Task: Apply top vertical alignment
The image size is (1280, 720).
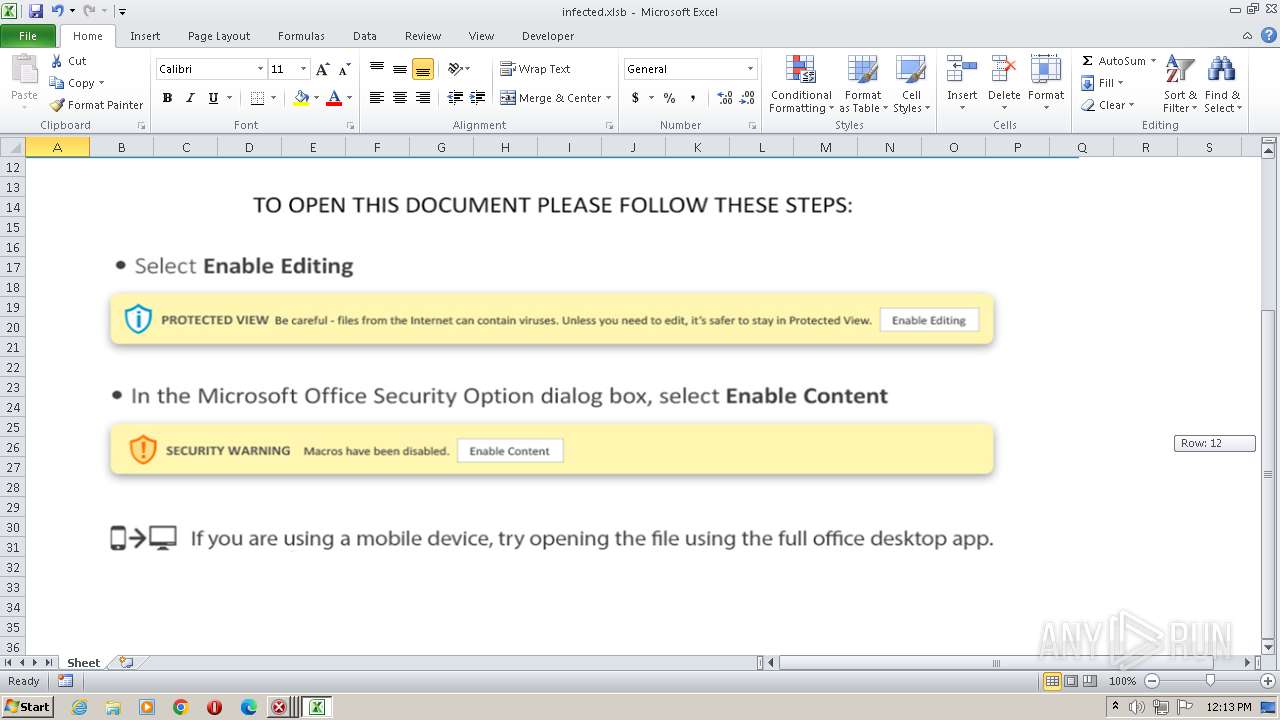Action: 377,69
